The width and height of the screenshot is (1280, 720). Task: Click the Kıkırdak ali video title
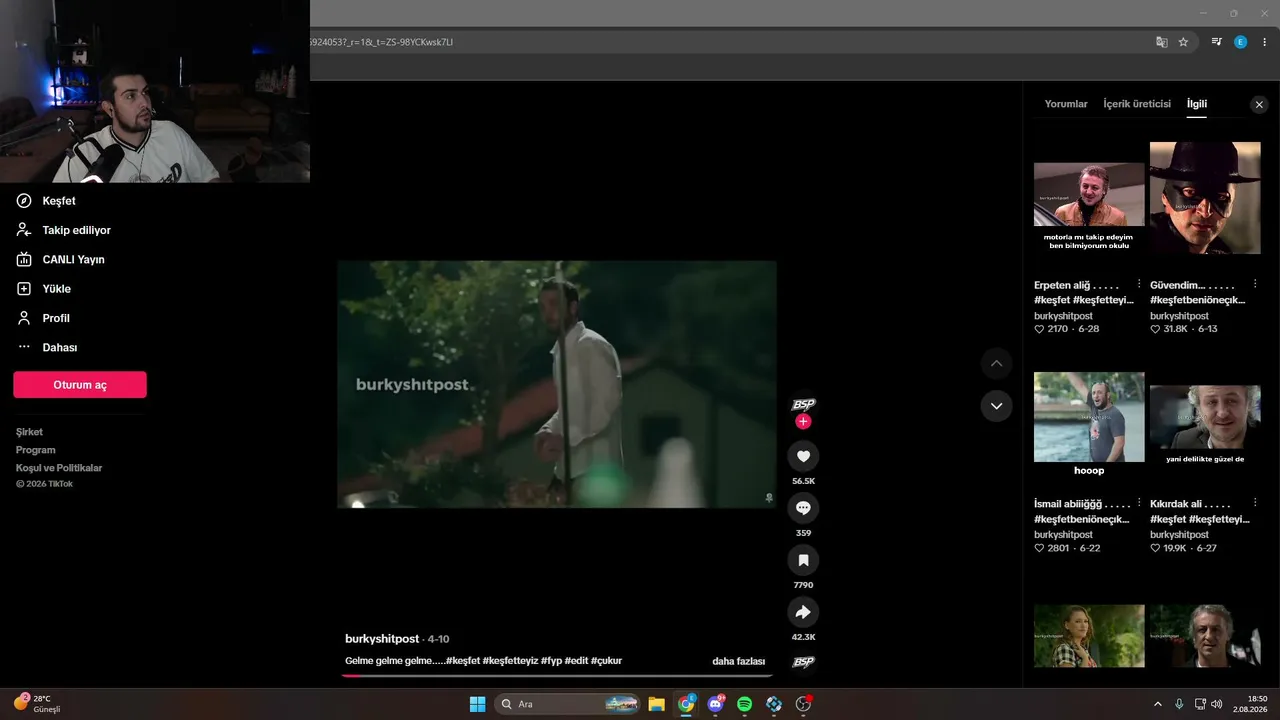point(1200,511)
